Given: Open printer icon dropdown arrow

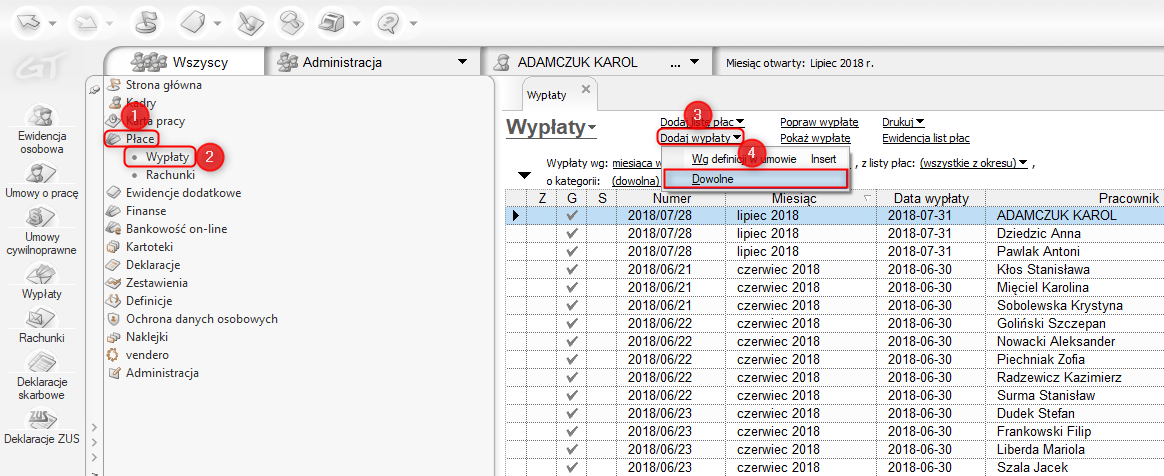Looking at the screenshot, I should click(354, 23).
